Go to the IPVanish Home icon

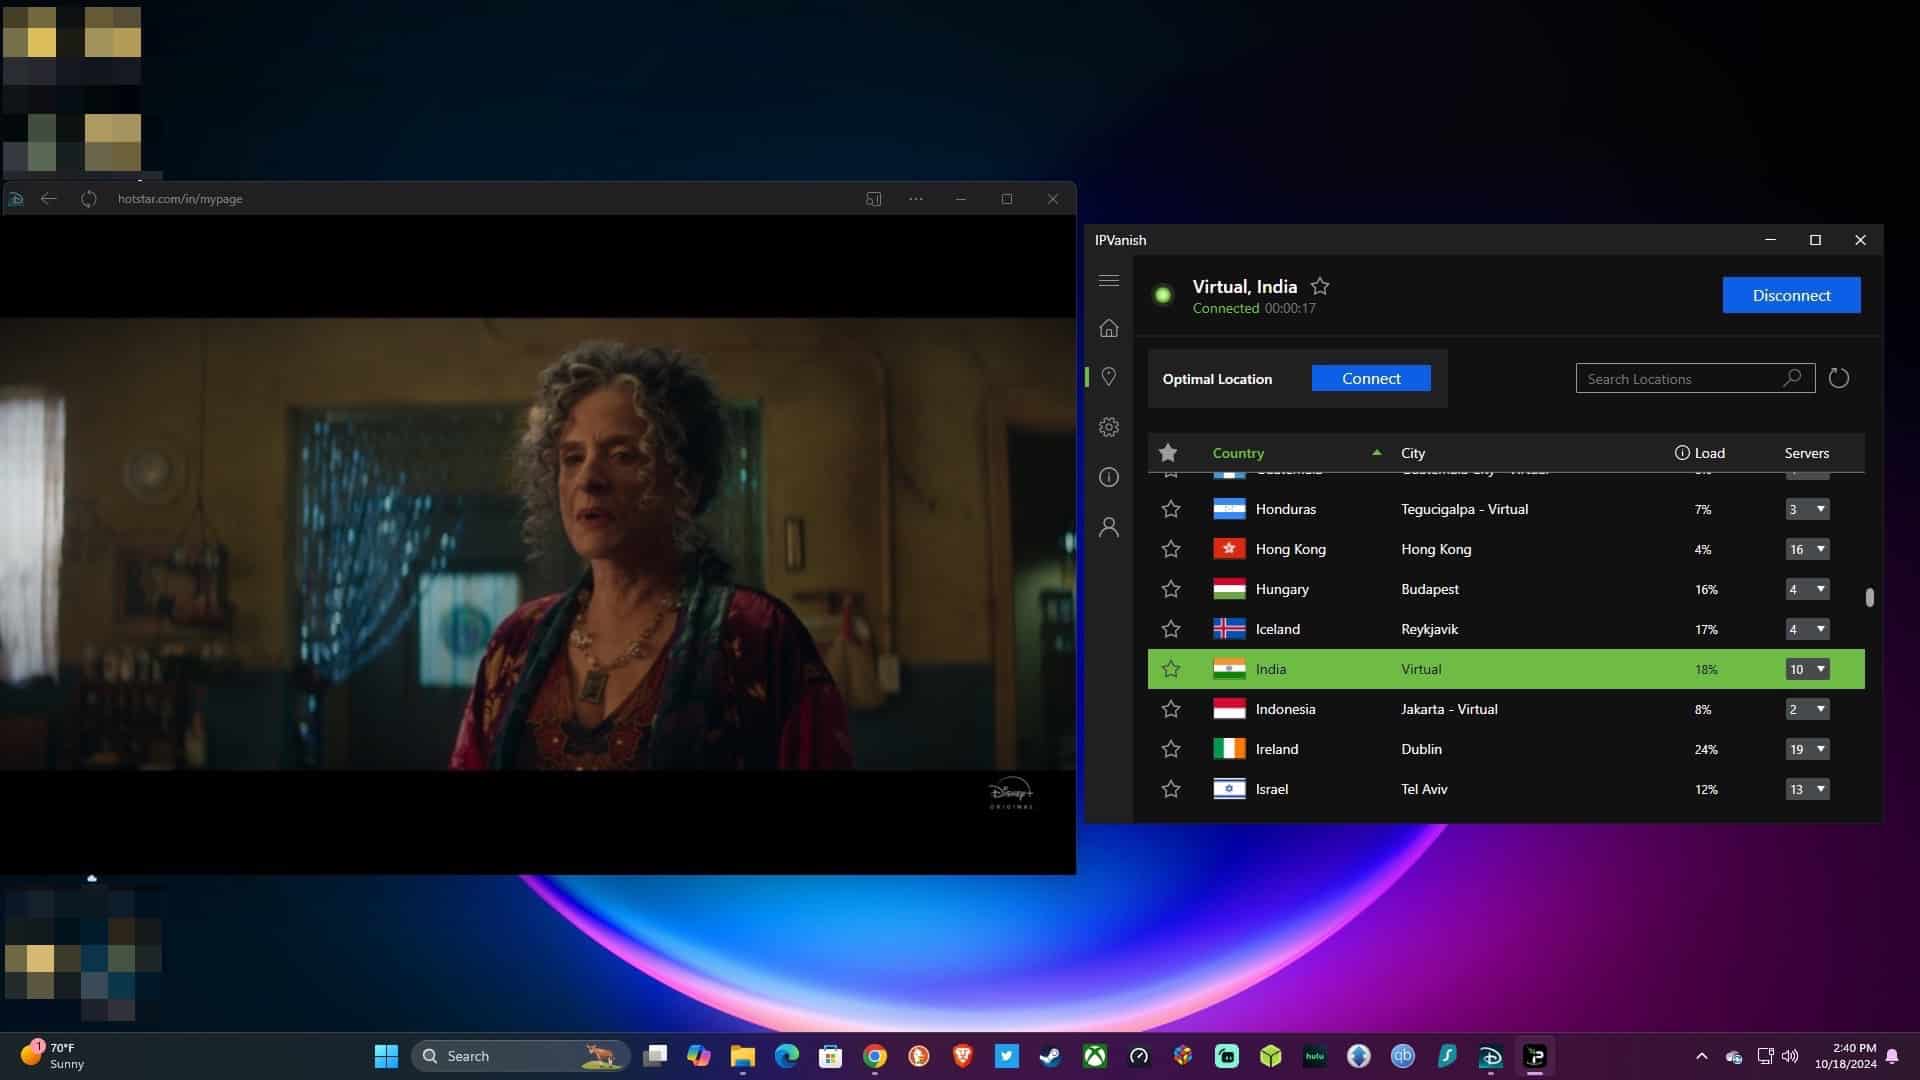pos(1108,328)
